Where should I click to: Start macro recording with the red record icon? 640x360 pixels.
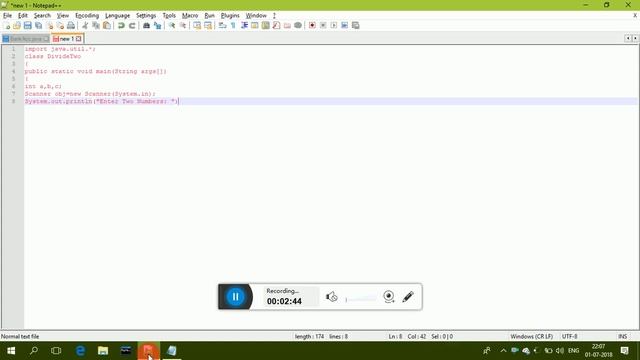coord(312,25)
